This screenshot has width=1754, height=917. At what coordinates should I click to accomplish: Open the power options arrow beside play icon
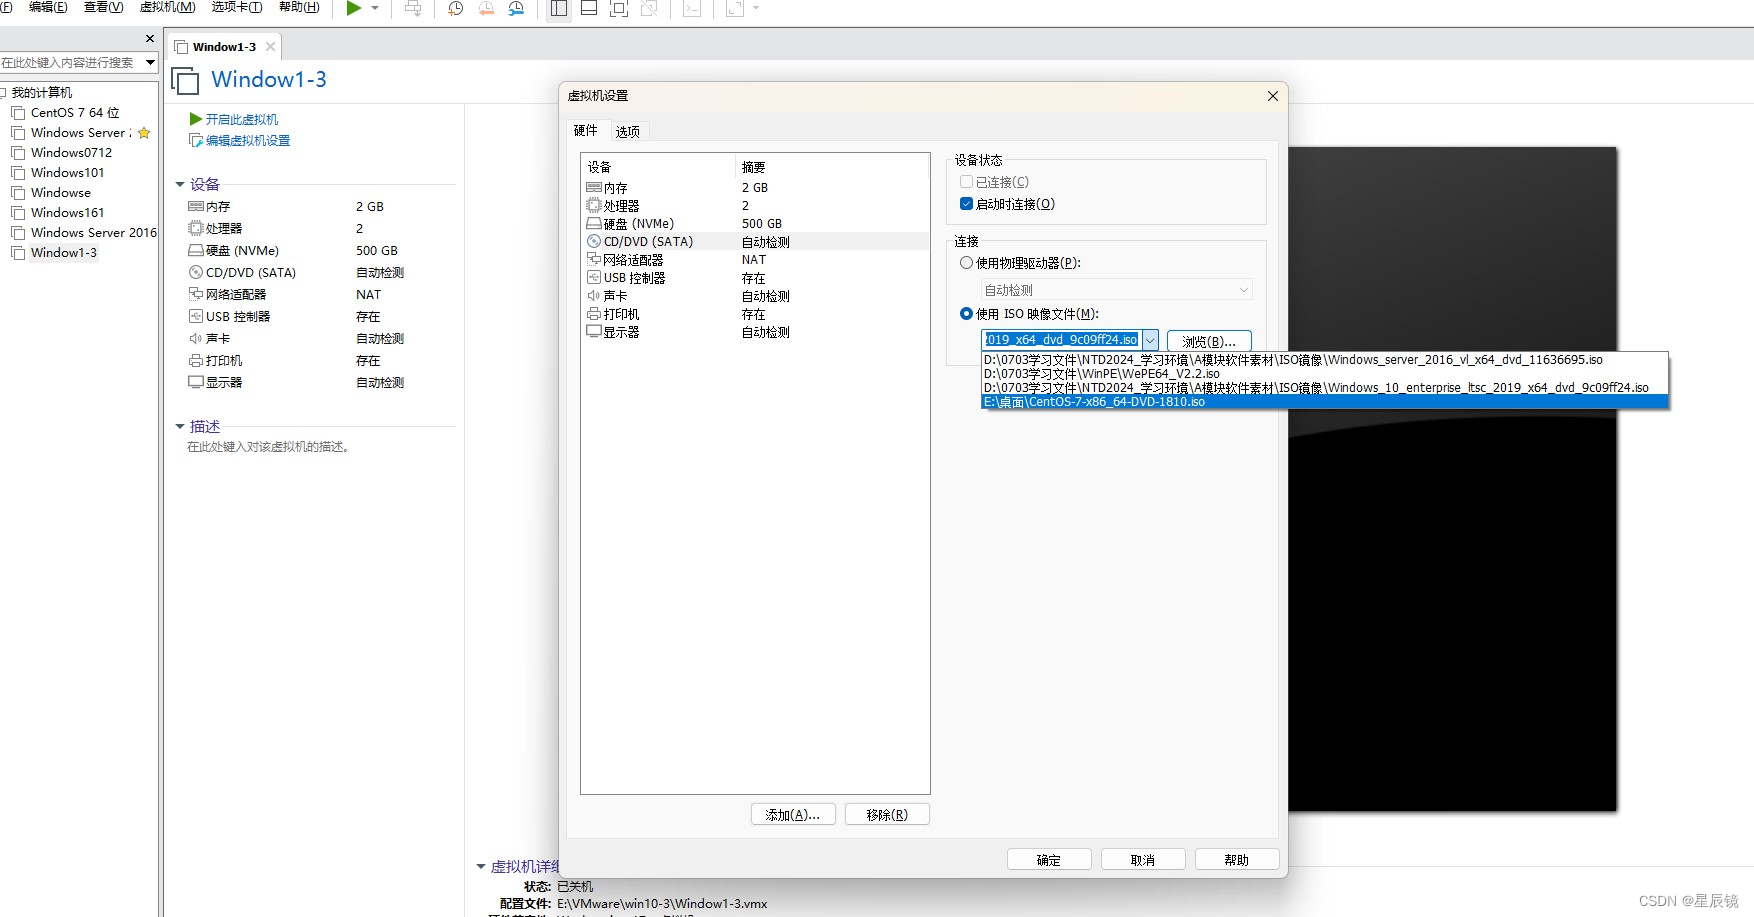(375, 8)
